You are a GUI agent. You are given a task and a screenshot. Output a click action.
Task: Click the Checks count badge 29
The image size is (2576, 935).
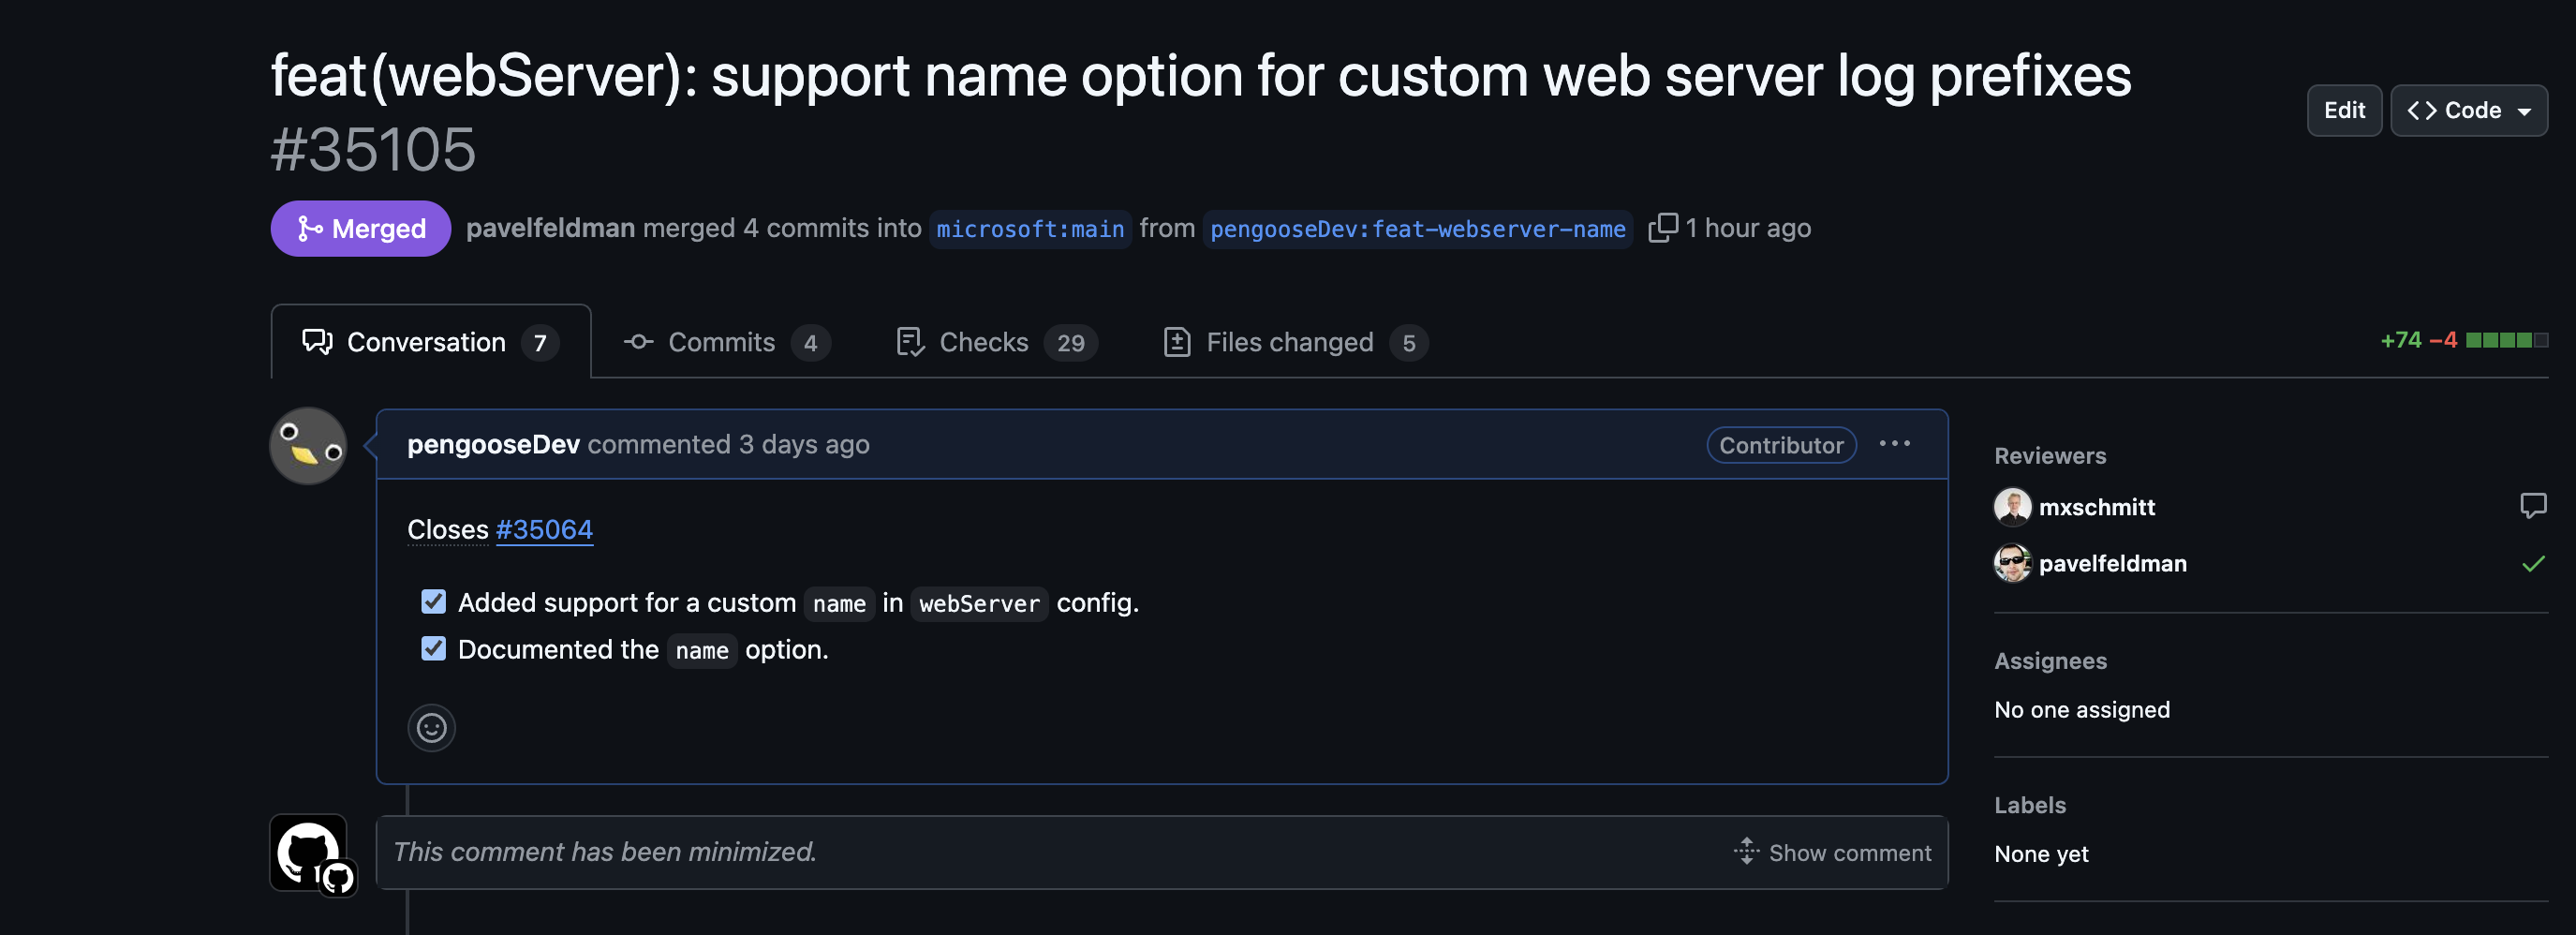(1071, 343)
